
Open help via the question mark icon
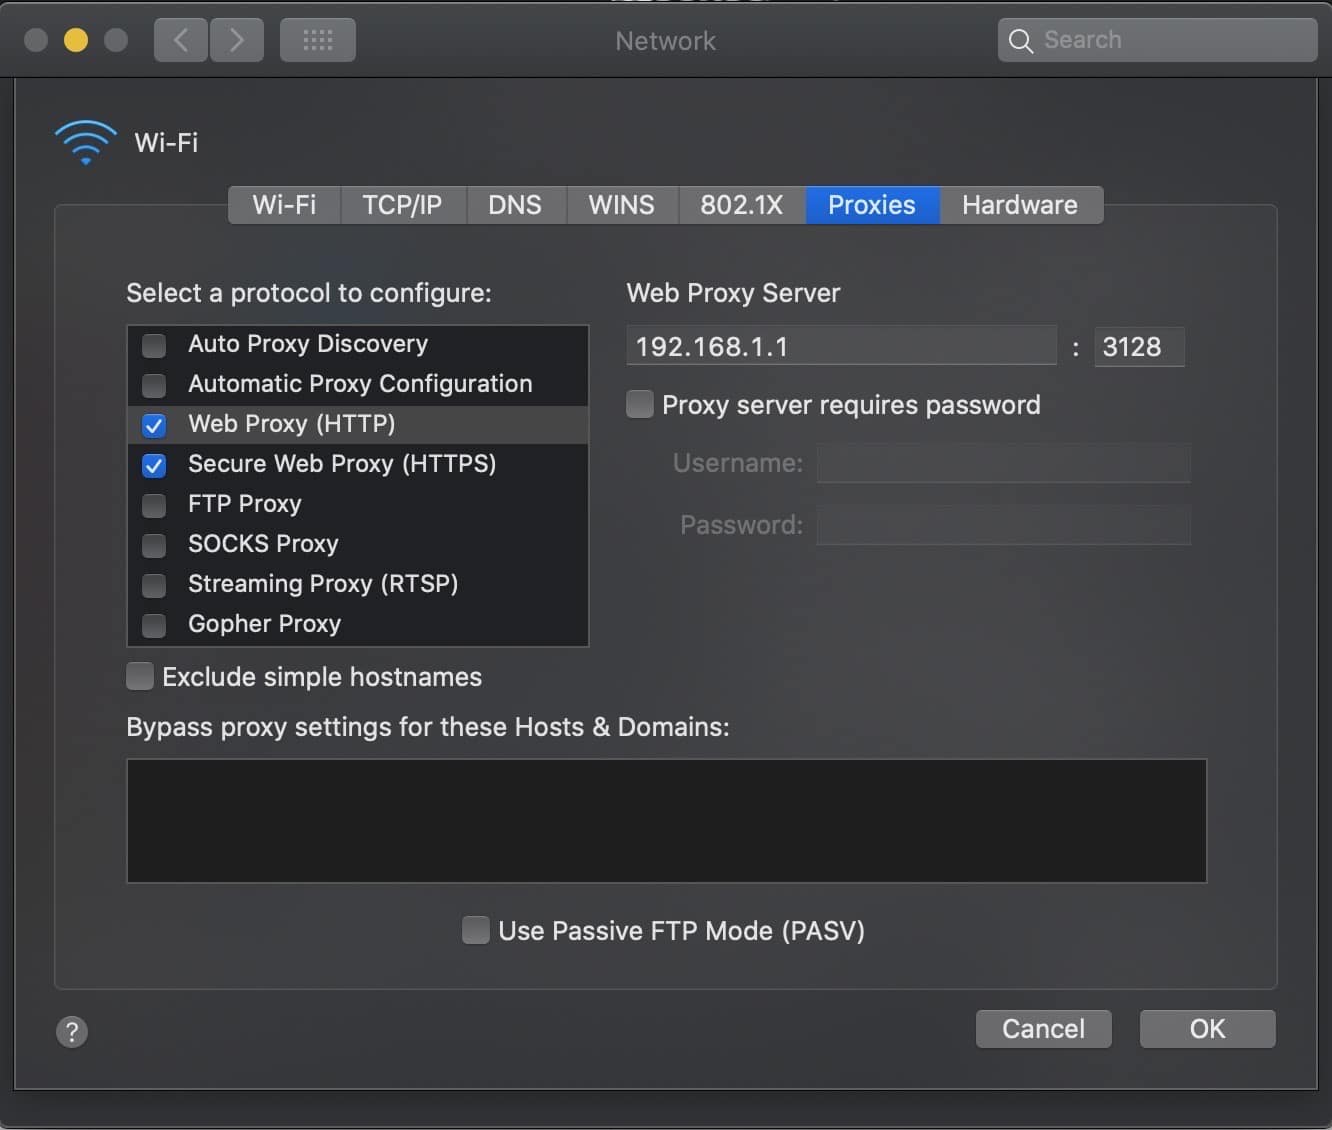pos(71,1031)
